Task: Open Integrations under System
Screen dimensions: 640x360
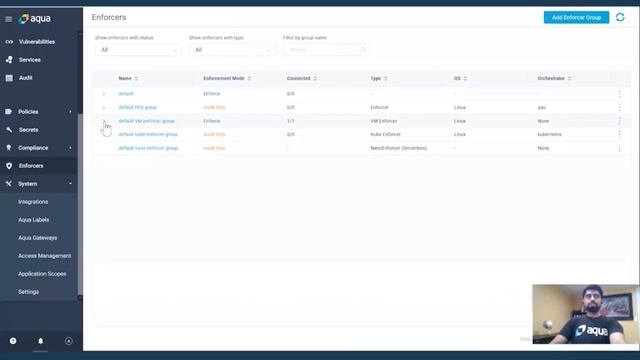Action: tap(33, 202)
